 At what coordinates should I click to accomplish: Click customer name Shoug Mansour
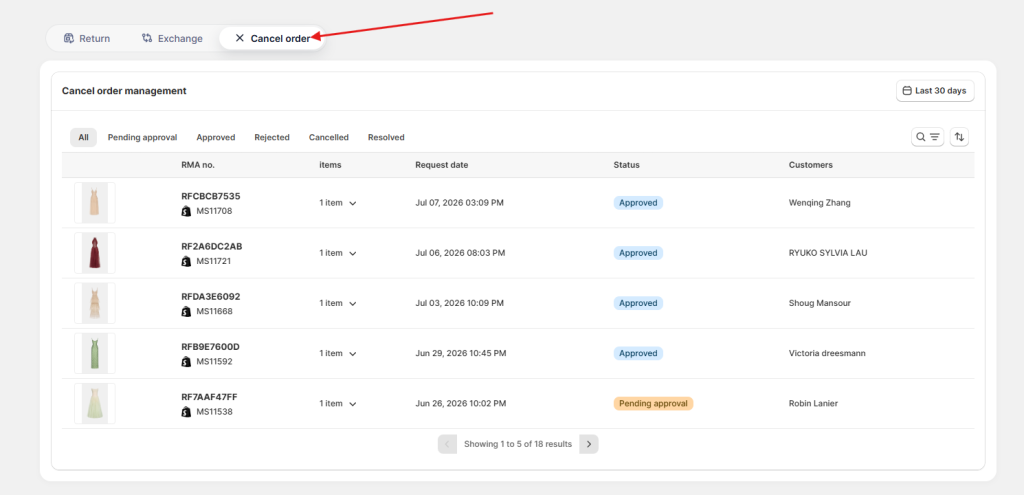click(x=820, y=303)
